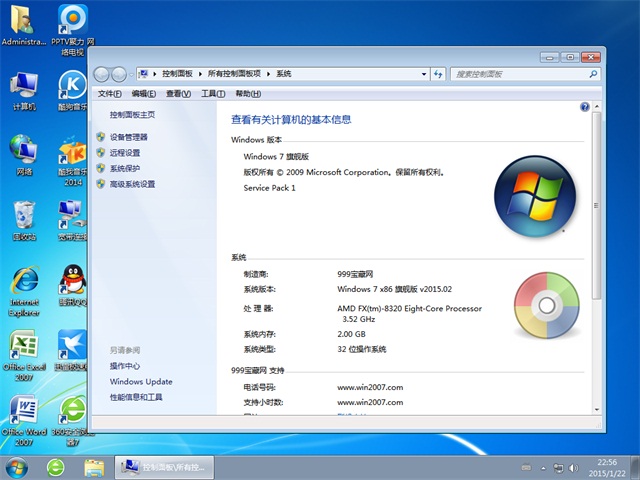Image resolution: width=640 pixels, height=480 pixels.
Task: Open the 查看(V) menu
Action: coord(178,94)
